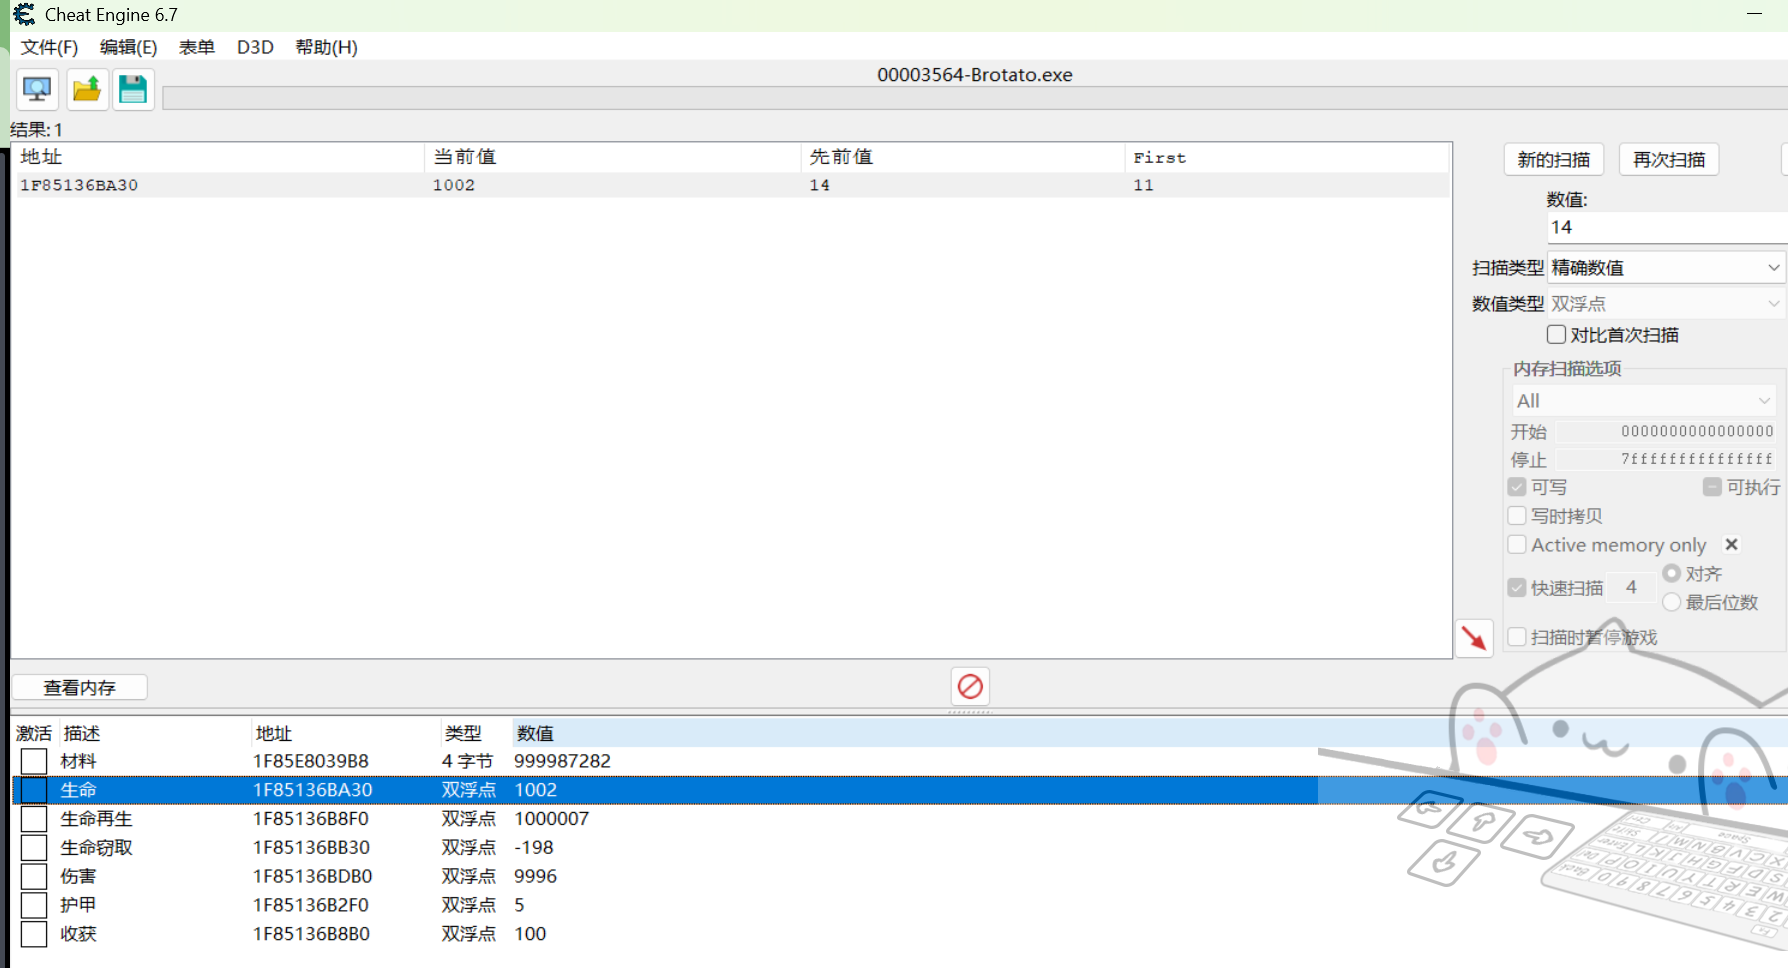Click the 新的扫描 button
Viewport: 1788px width, 968px height.
(x=1553, y=160)
